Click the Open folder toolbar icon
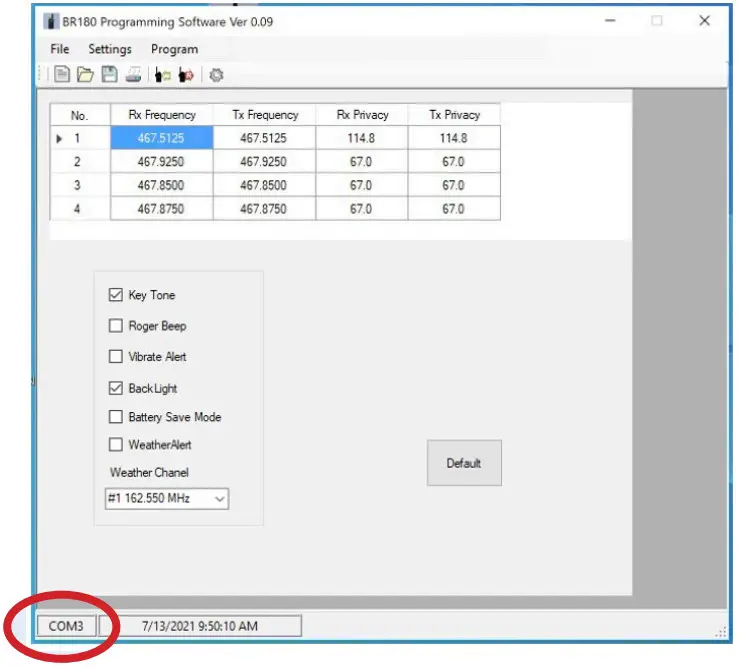The image size is (740, 668). pyautogui.click(x=85, y=75)
